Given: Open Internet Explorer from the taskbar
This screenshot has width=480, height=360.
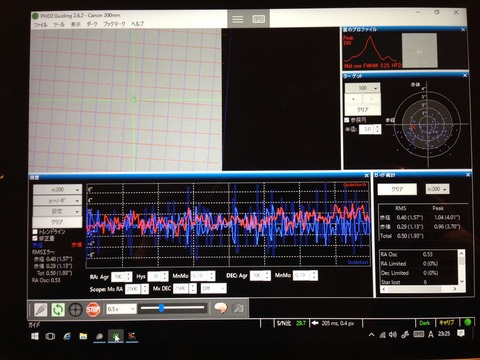Looking at the screenshot, I should pyautogui.click(x=67, y=336).
